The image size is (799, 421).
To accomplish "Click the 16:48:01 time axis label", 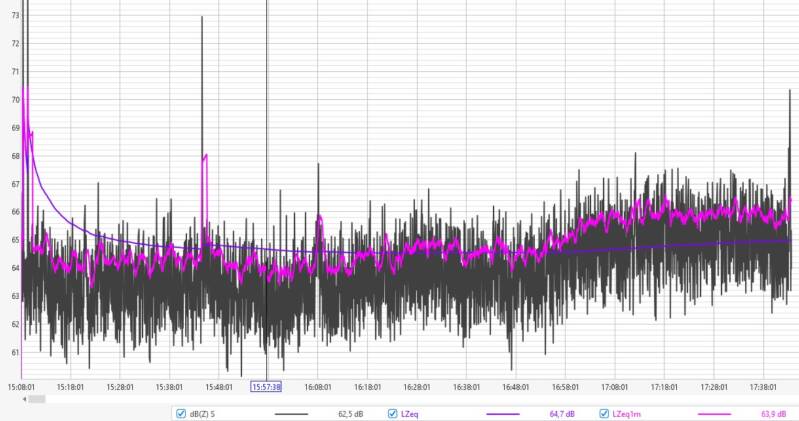I will point(516,387).
